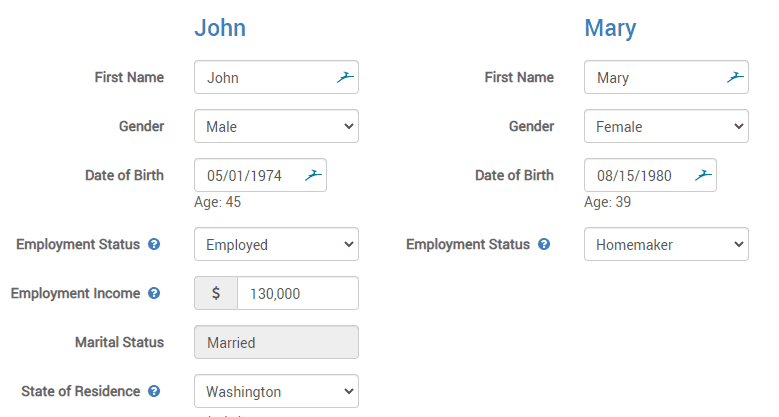This screenshot has height=417, width=779.
Task: Click the autofill icon in Mary's First Name field
Action: coord(735,77)
